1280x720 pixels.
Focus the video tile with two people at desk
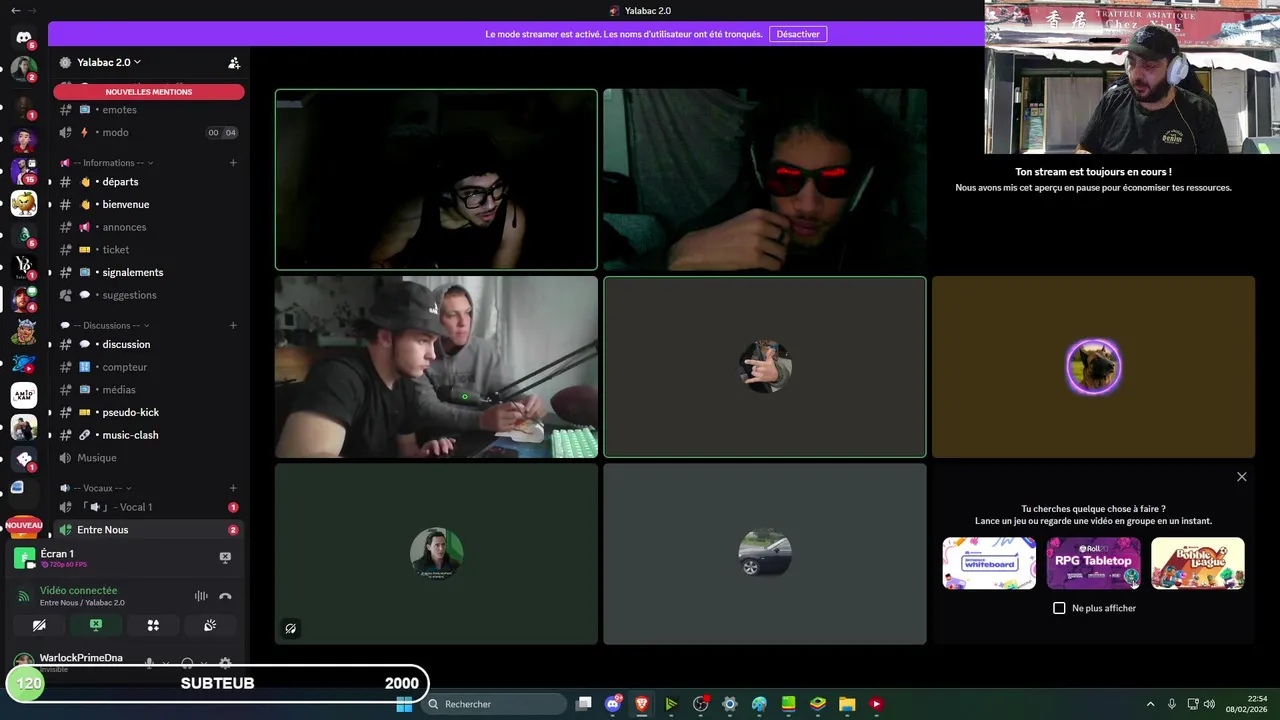pos(436,367)
